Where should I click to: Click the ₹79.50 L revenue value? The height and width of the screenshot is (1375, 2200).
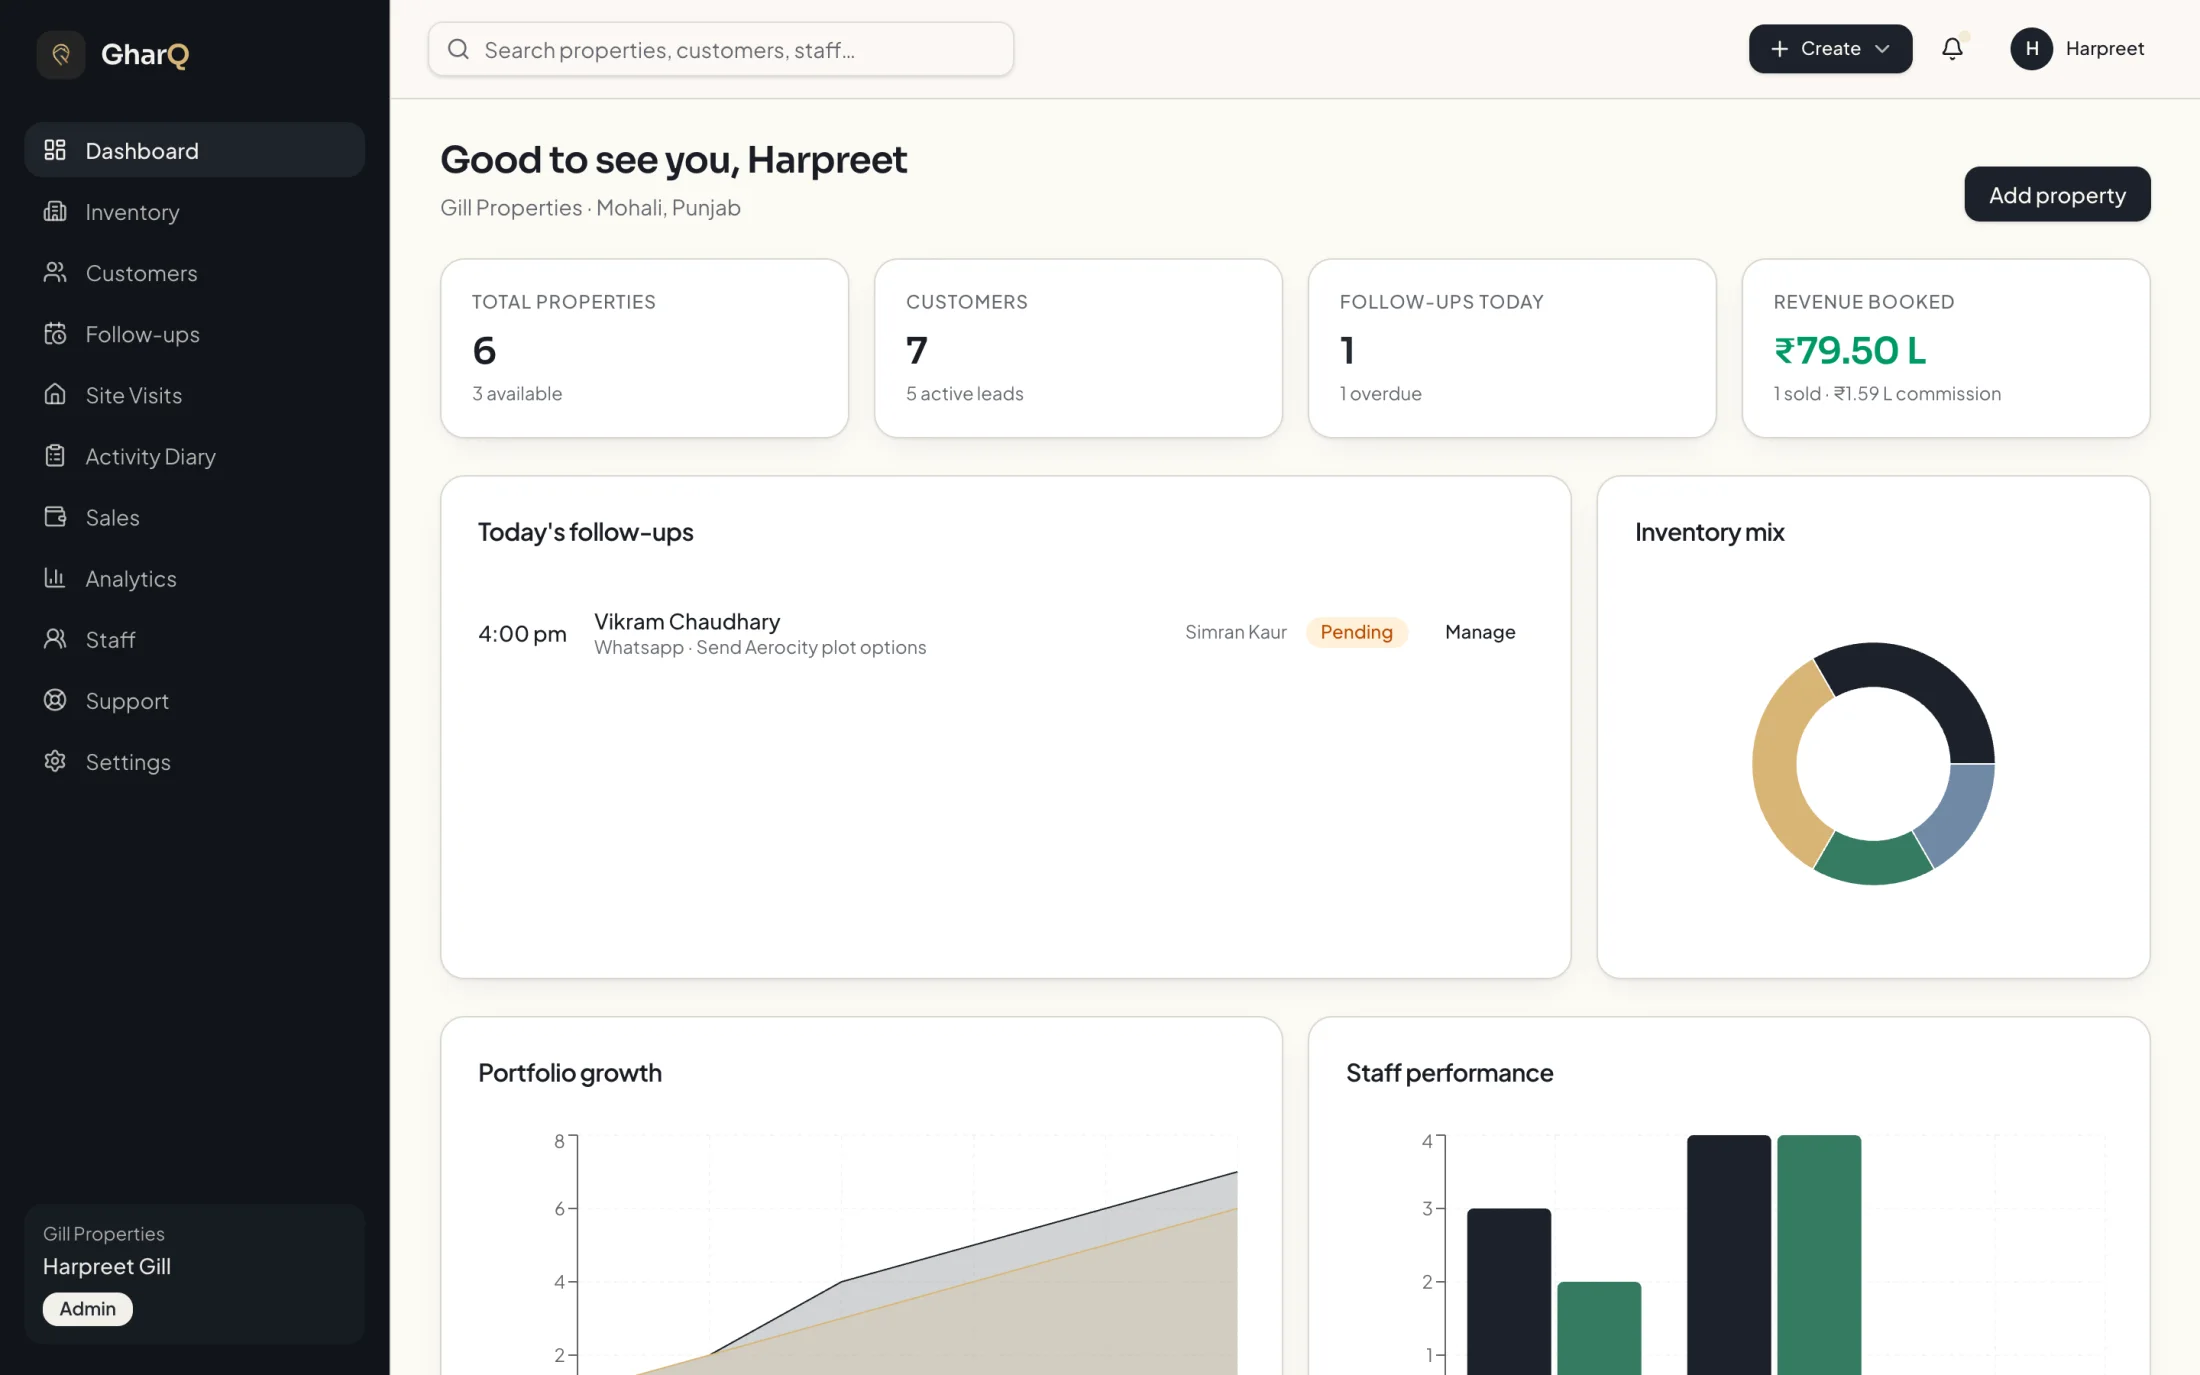pos(1850,350)
